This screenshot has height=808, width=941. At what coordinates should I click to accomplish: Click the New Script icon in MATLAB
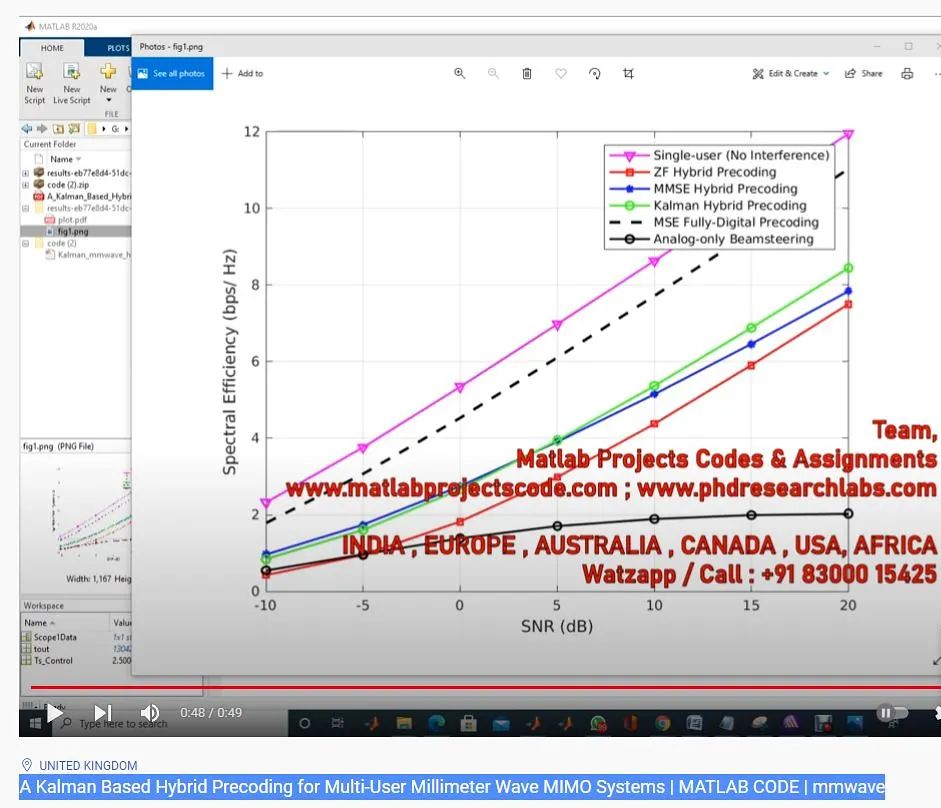click(x=34, y=83)
